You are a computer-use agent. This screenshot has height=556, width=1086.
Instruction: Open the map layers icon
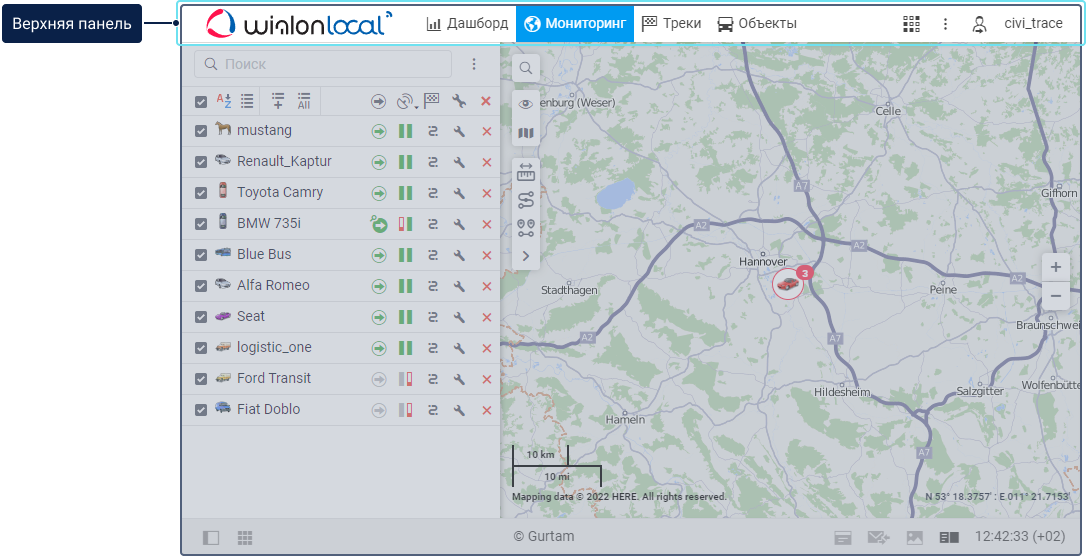526,133
